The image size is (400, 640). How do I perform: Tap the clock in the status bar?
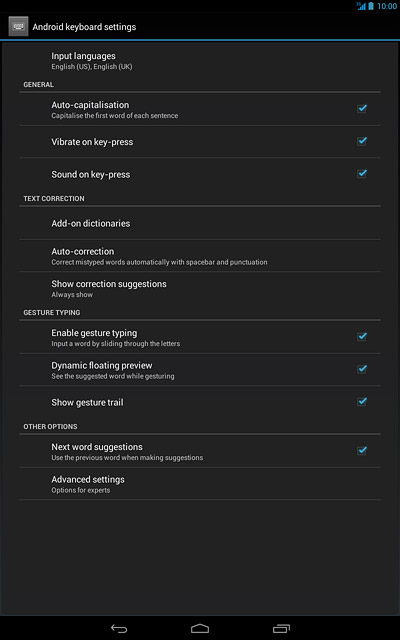pyautogui.click(x=387, y=6)
